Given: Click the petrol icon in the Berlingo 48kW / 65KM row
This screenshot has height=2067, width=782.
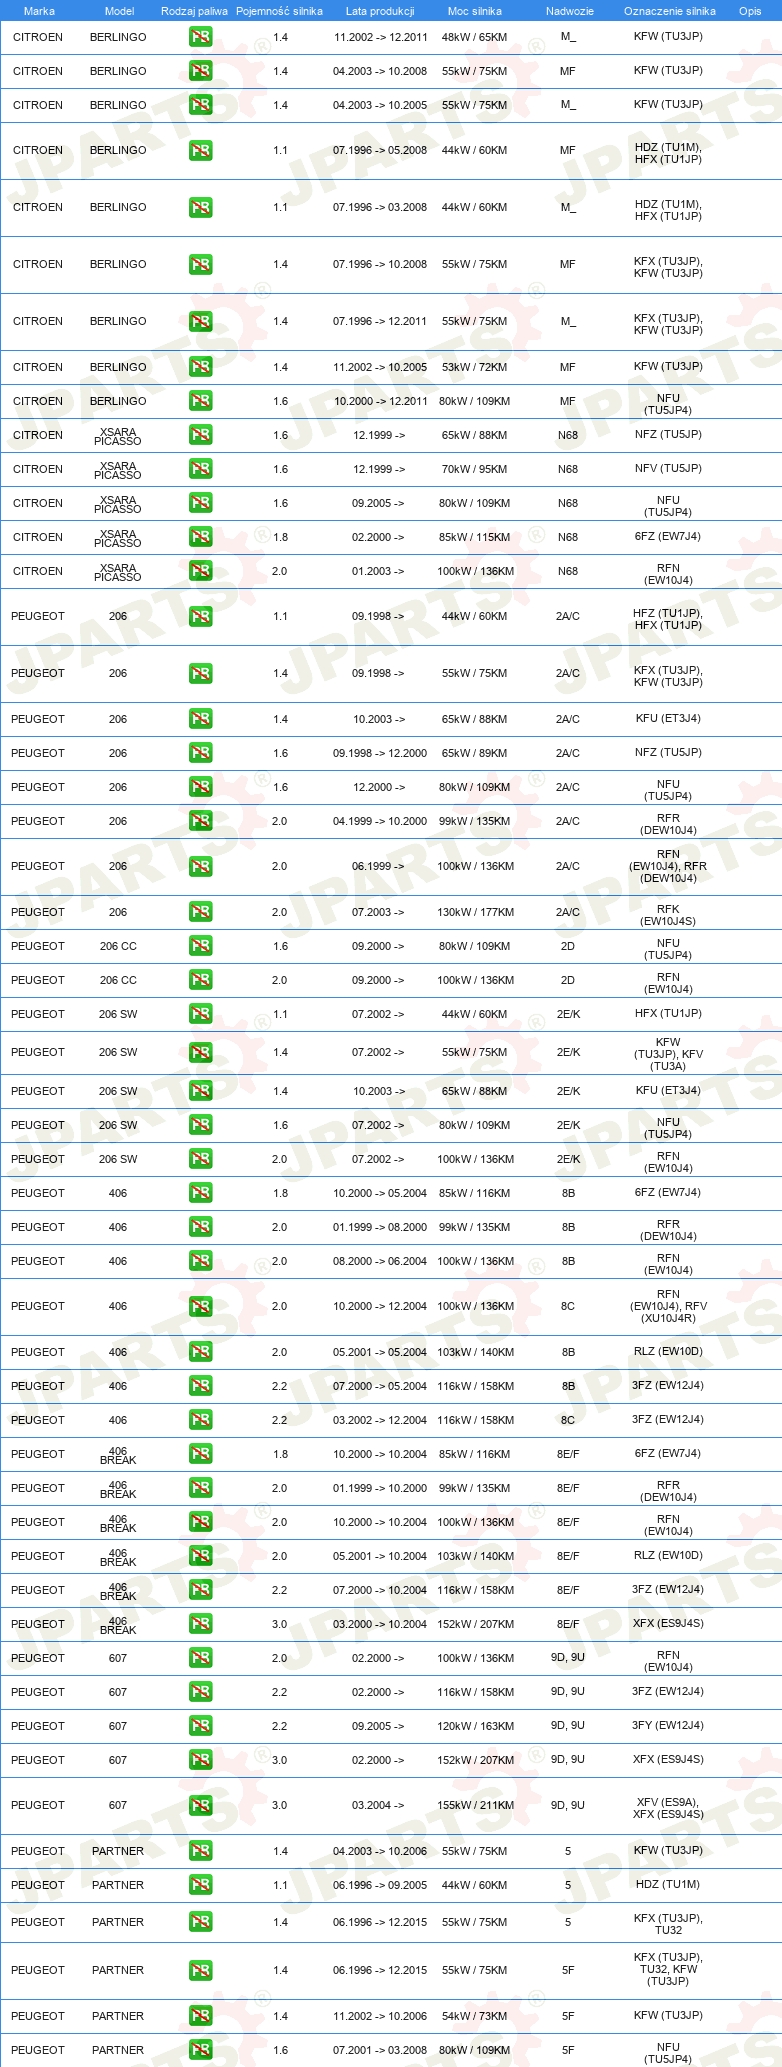Looking at the screenshot, I should point(200,37).
